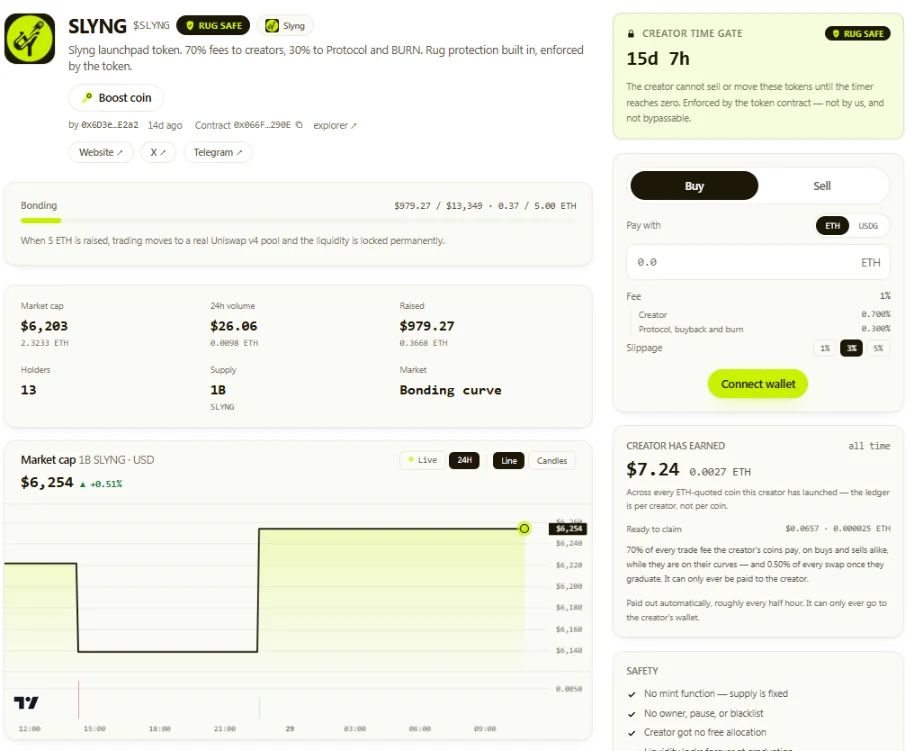The width and height of the screenshot is (914, 751).
Task: Click the Raised value '$979.27'
Action: click(427, 326)
